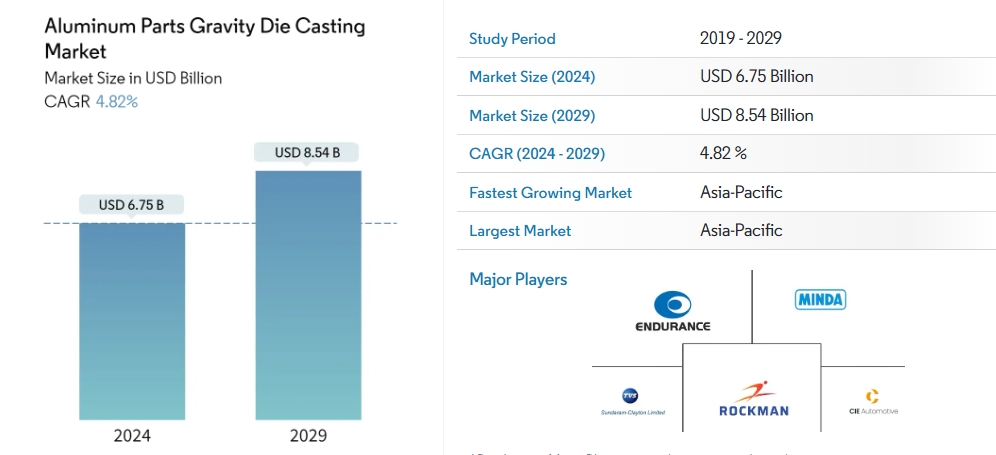
Task: Click the TVS Sundaram-Clayton logo
Action: pyautogui.click(x=633, y=403)
